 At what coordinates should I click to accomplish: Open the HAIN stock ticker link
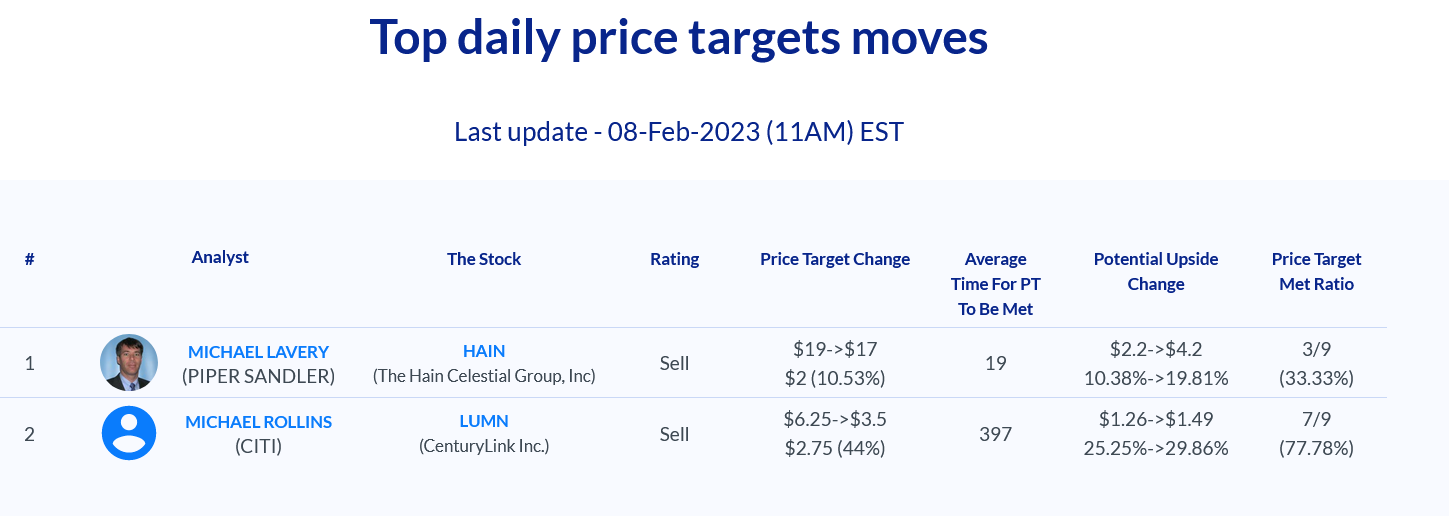pos(484,351)
